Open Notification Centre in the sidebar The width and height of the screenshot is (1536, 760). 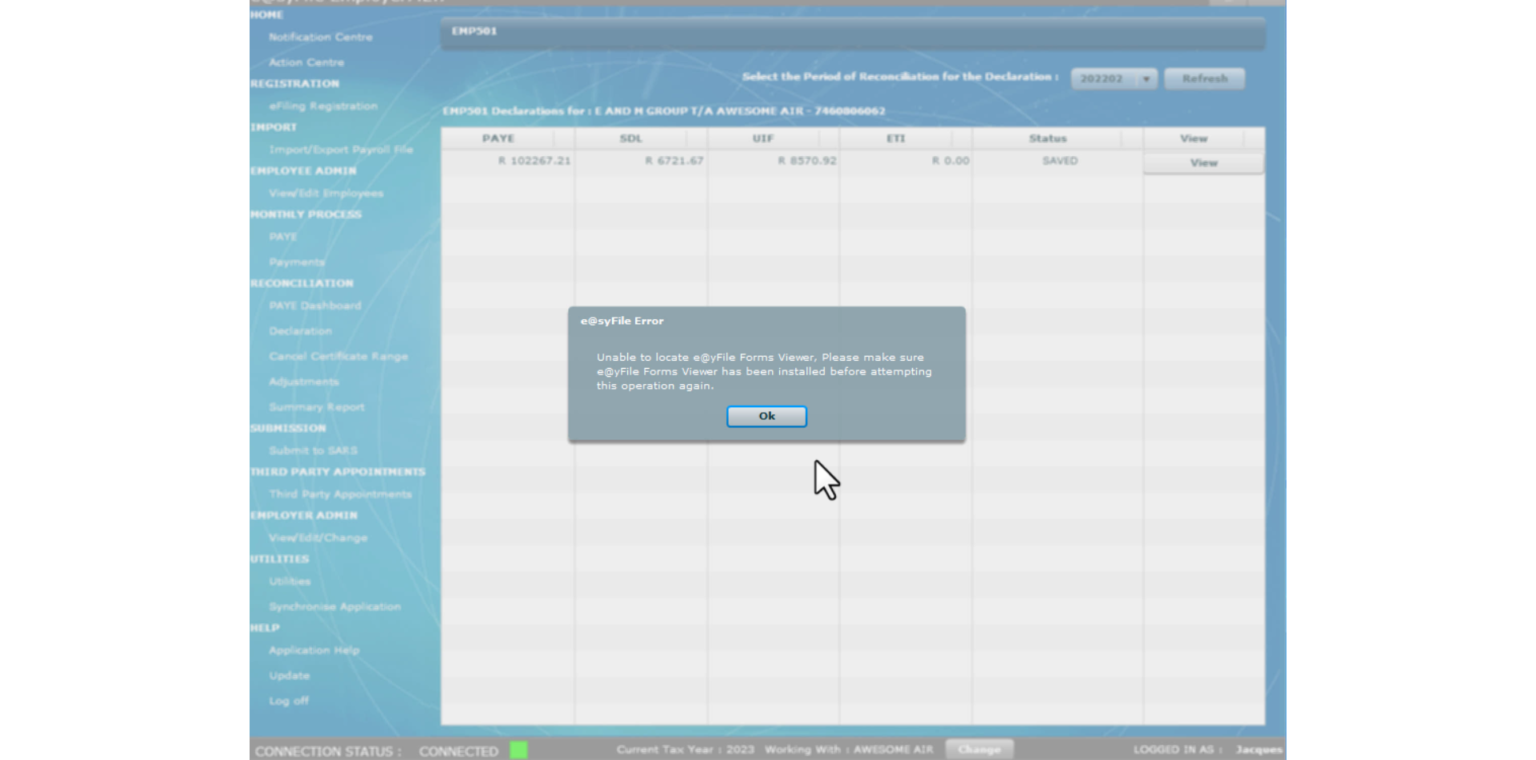click(320, 37)
